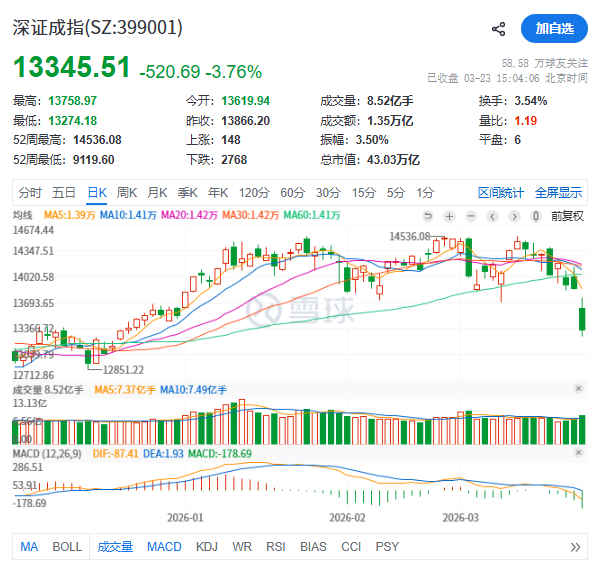This screenshot has height=569, width=605.
Task: Switch to 五日 chart tab
Action: click(64, 192)
